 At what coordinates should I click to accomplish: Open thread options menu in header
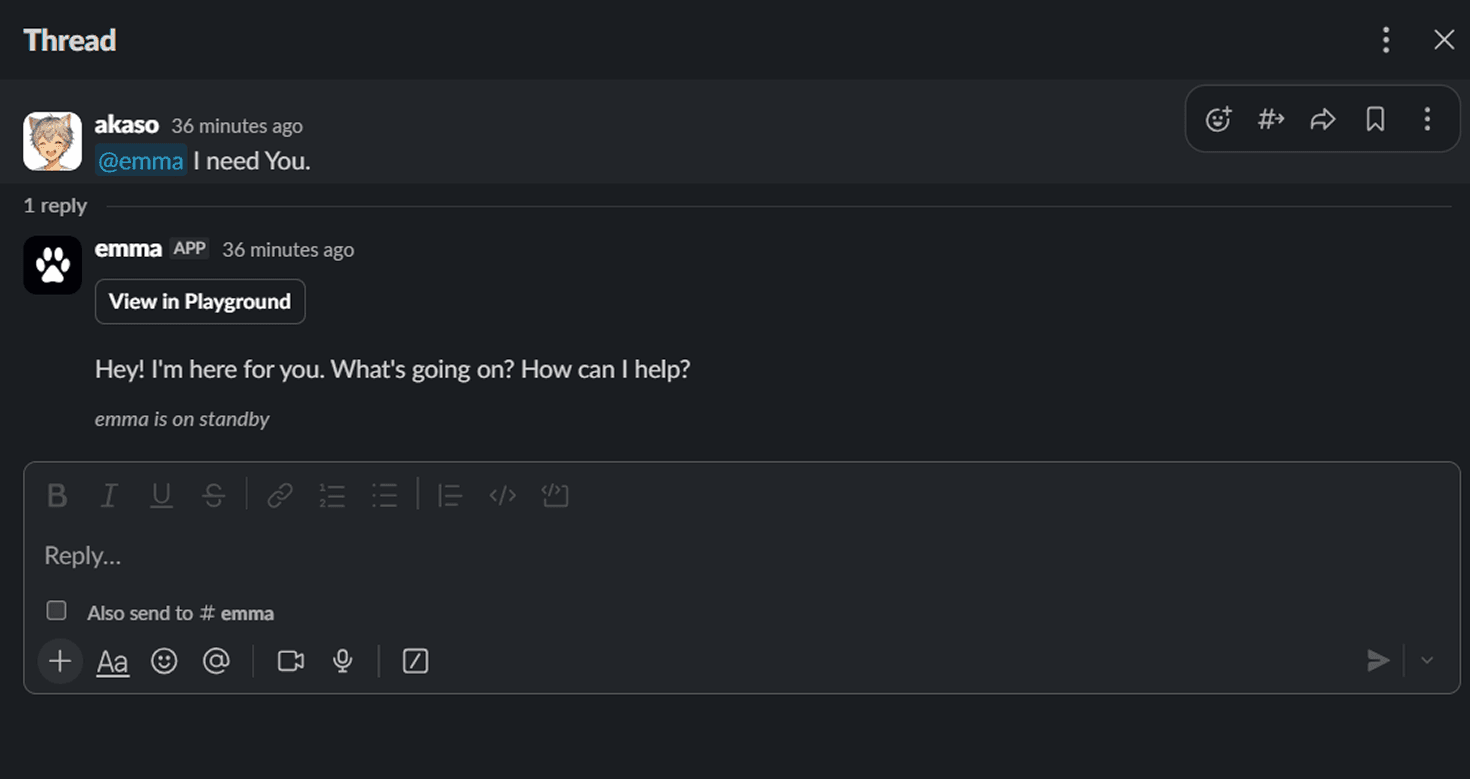click(x=1386, y=40)
